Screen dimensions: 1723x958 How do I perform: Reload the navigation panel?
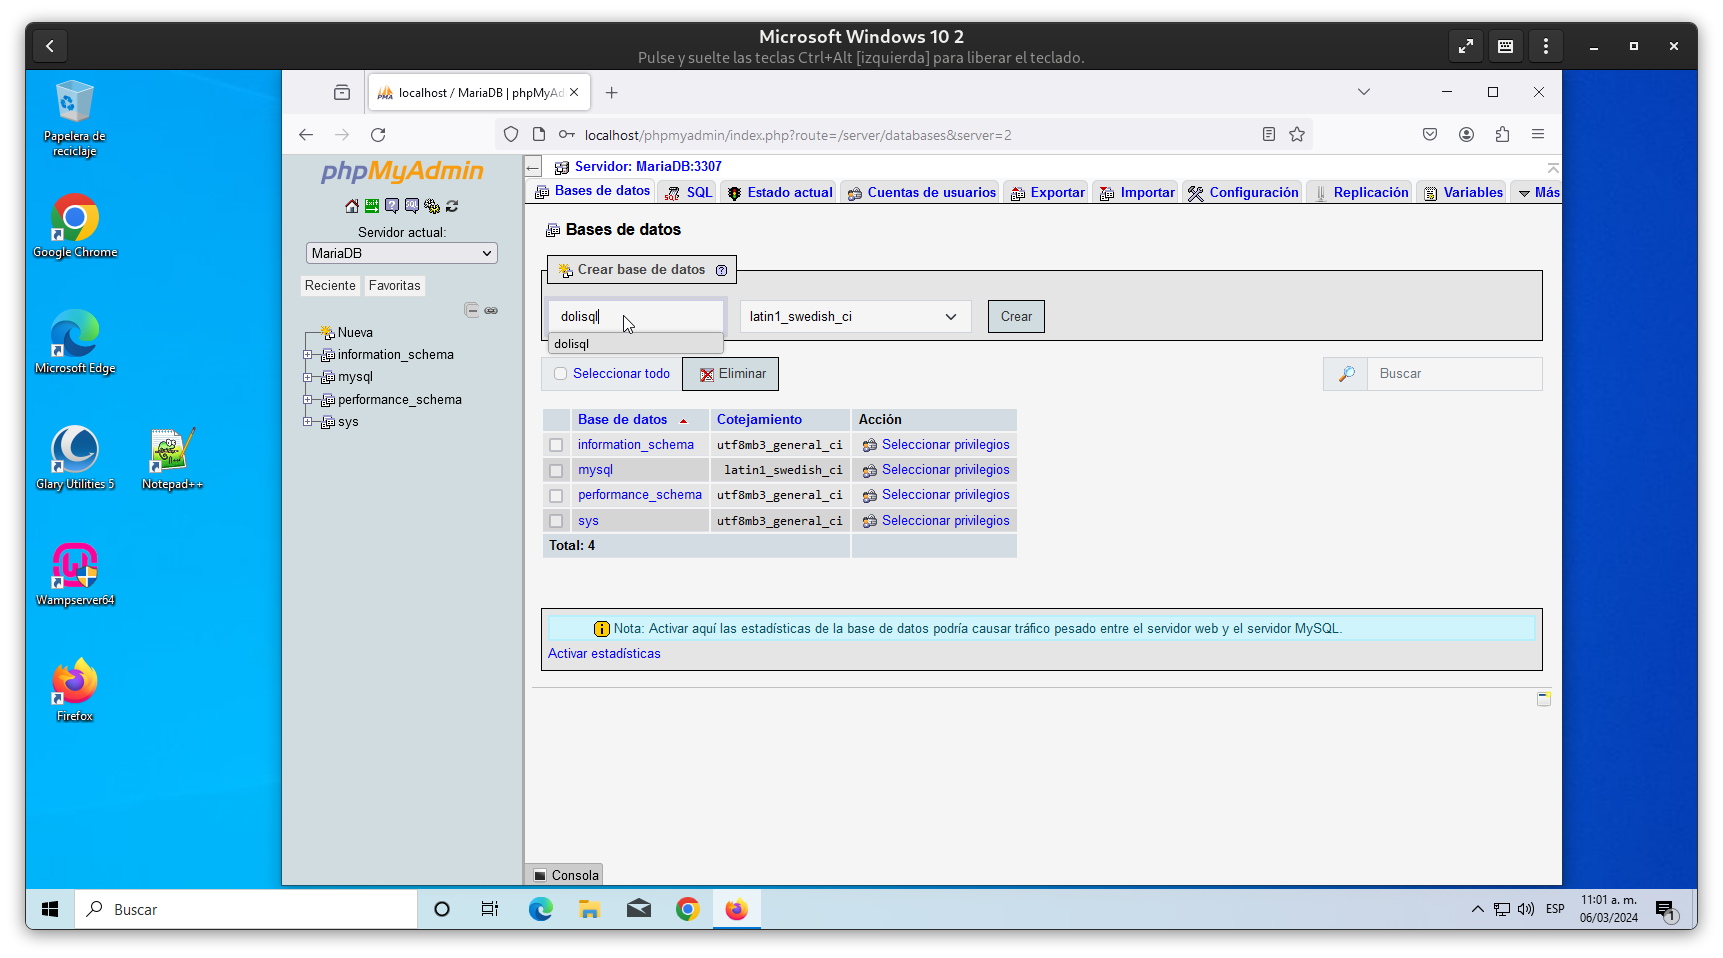click(452, 206)
